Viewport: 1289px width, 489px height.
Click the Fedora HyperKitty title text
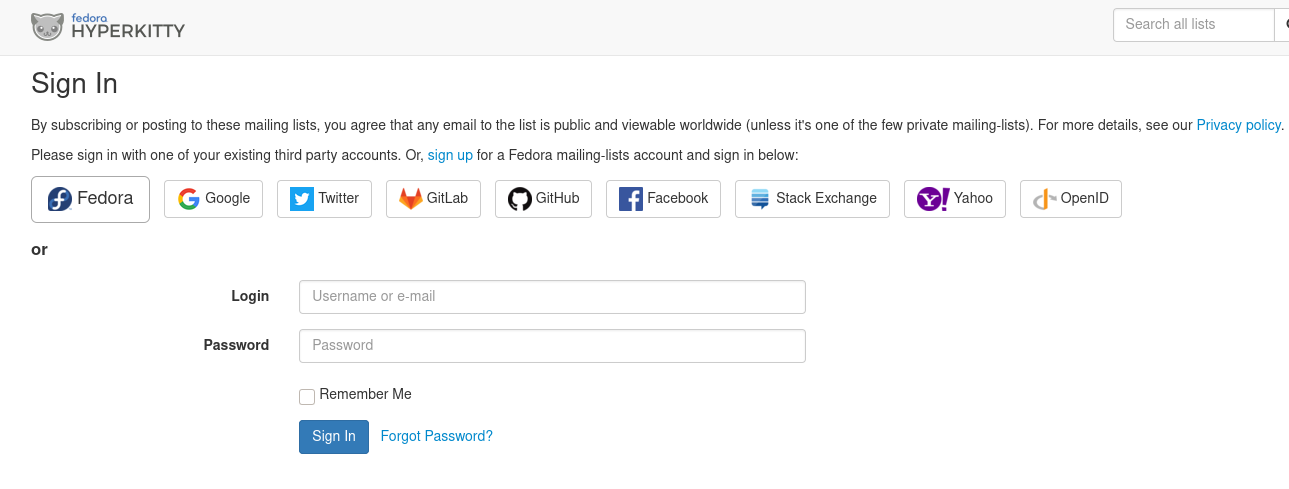(x=127, y=29)
